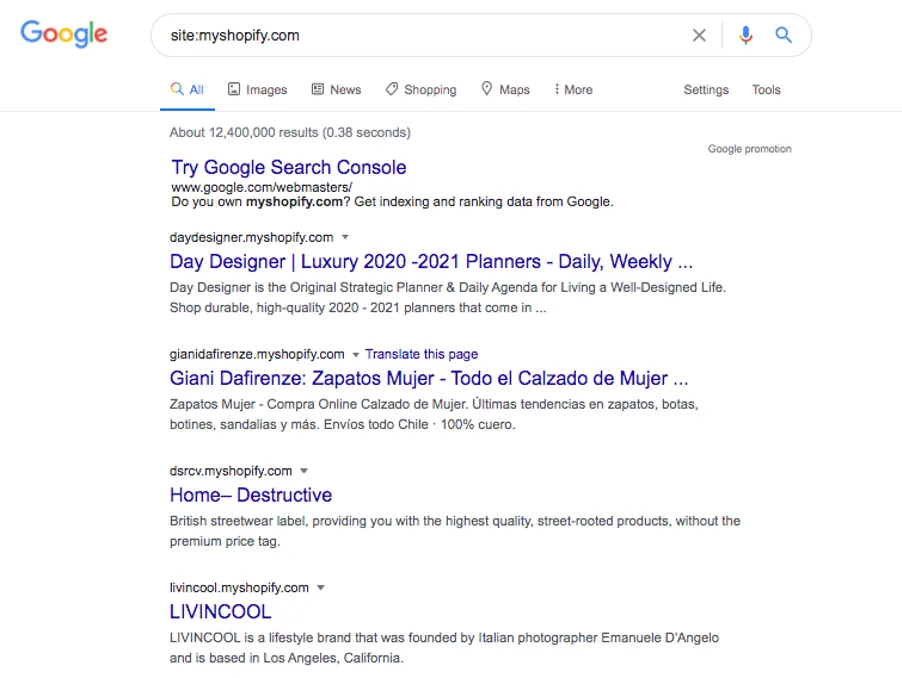
Task: Go to the Maps tab
Action: (x=505, y=90)
